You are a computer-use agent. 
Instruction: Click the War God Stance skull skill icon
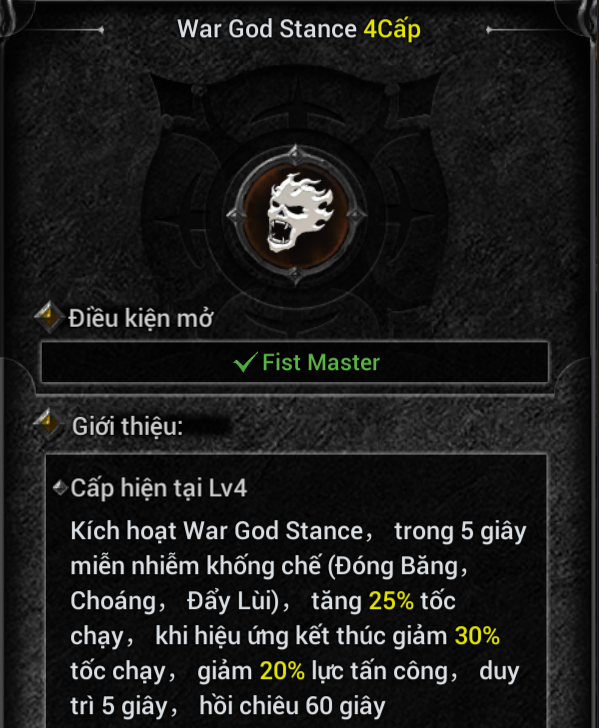click(x=296, y=214)
